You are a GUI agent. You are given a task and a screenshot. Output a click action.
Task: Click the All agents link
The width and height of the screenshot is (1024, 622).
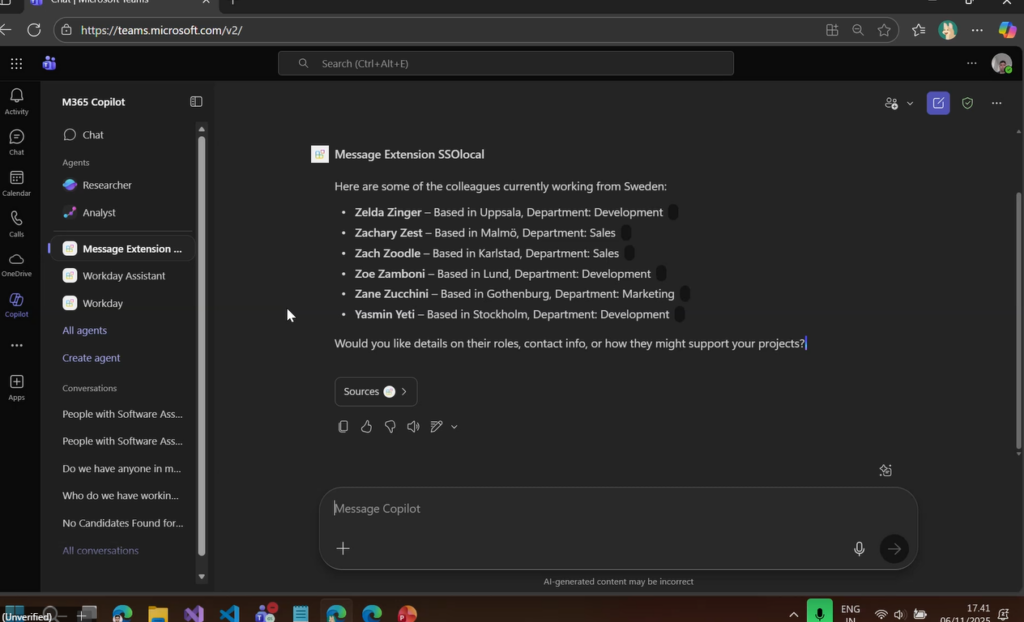tap(84, 331)
